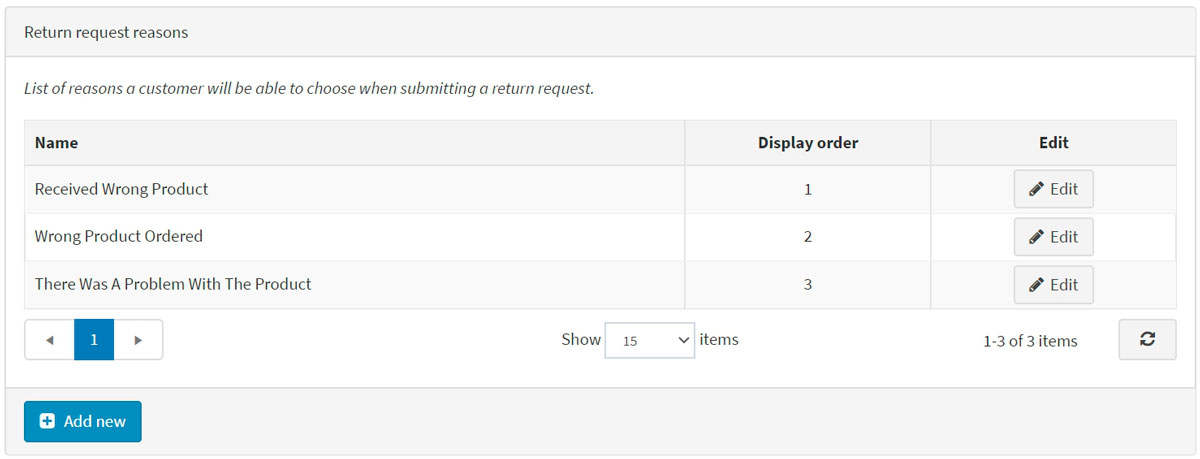Edit There Was A Problem With The Product
The height and width of the screenshot is (459, 1200).
pos(1053,285)
